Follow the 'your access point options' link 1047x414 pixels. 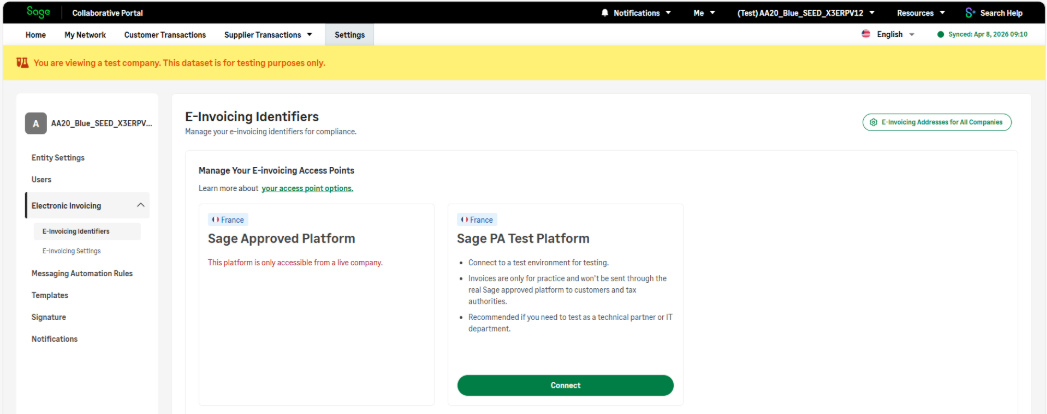pos(307,188)
